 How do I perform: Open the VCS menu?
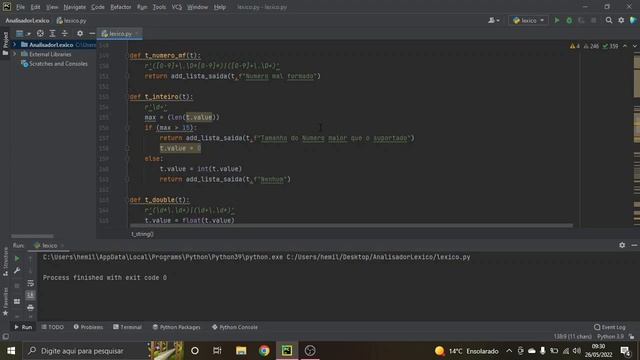(177, 7)
